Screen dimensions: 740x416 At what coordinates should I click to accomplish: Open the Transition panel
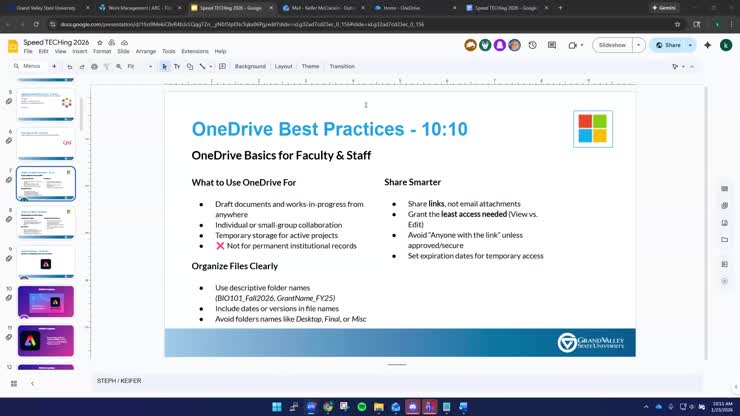point(342,67)
